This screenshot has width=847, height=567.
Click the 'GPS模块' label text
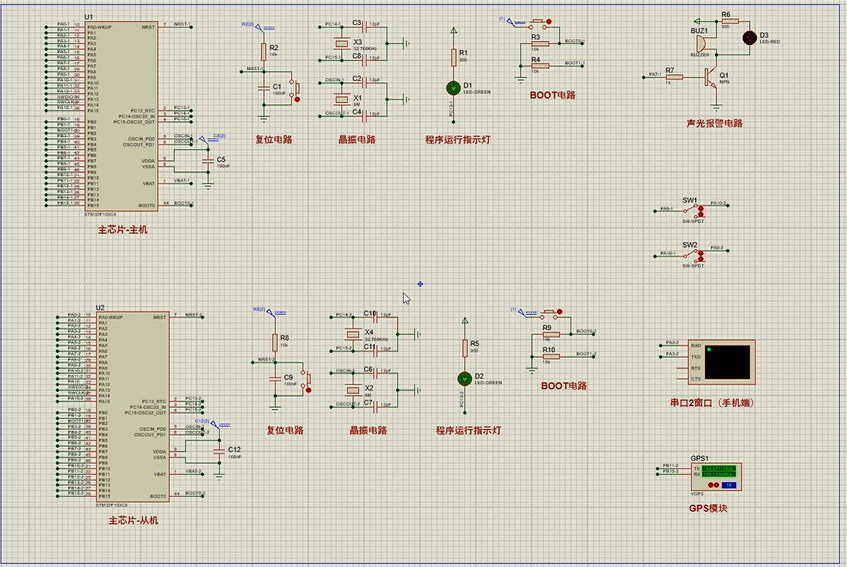[708, 508]
